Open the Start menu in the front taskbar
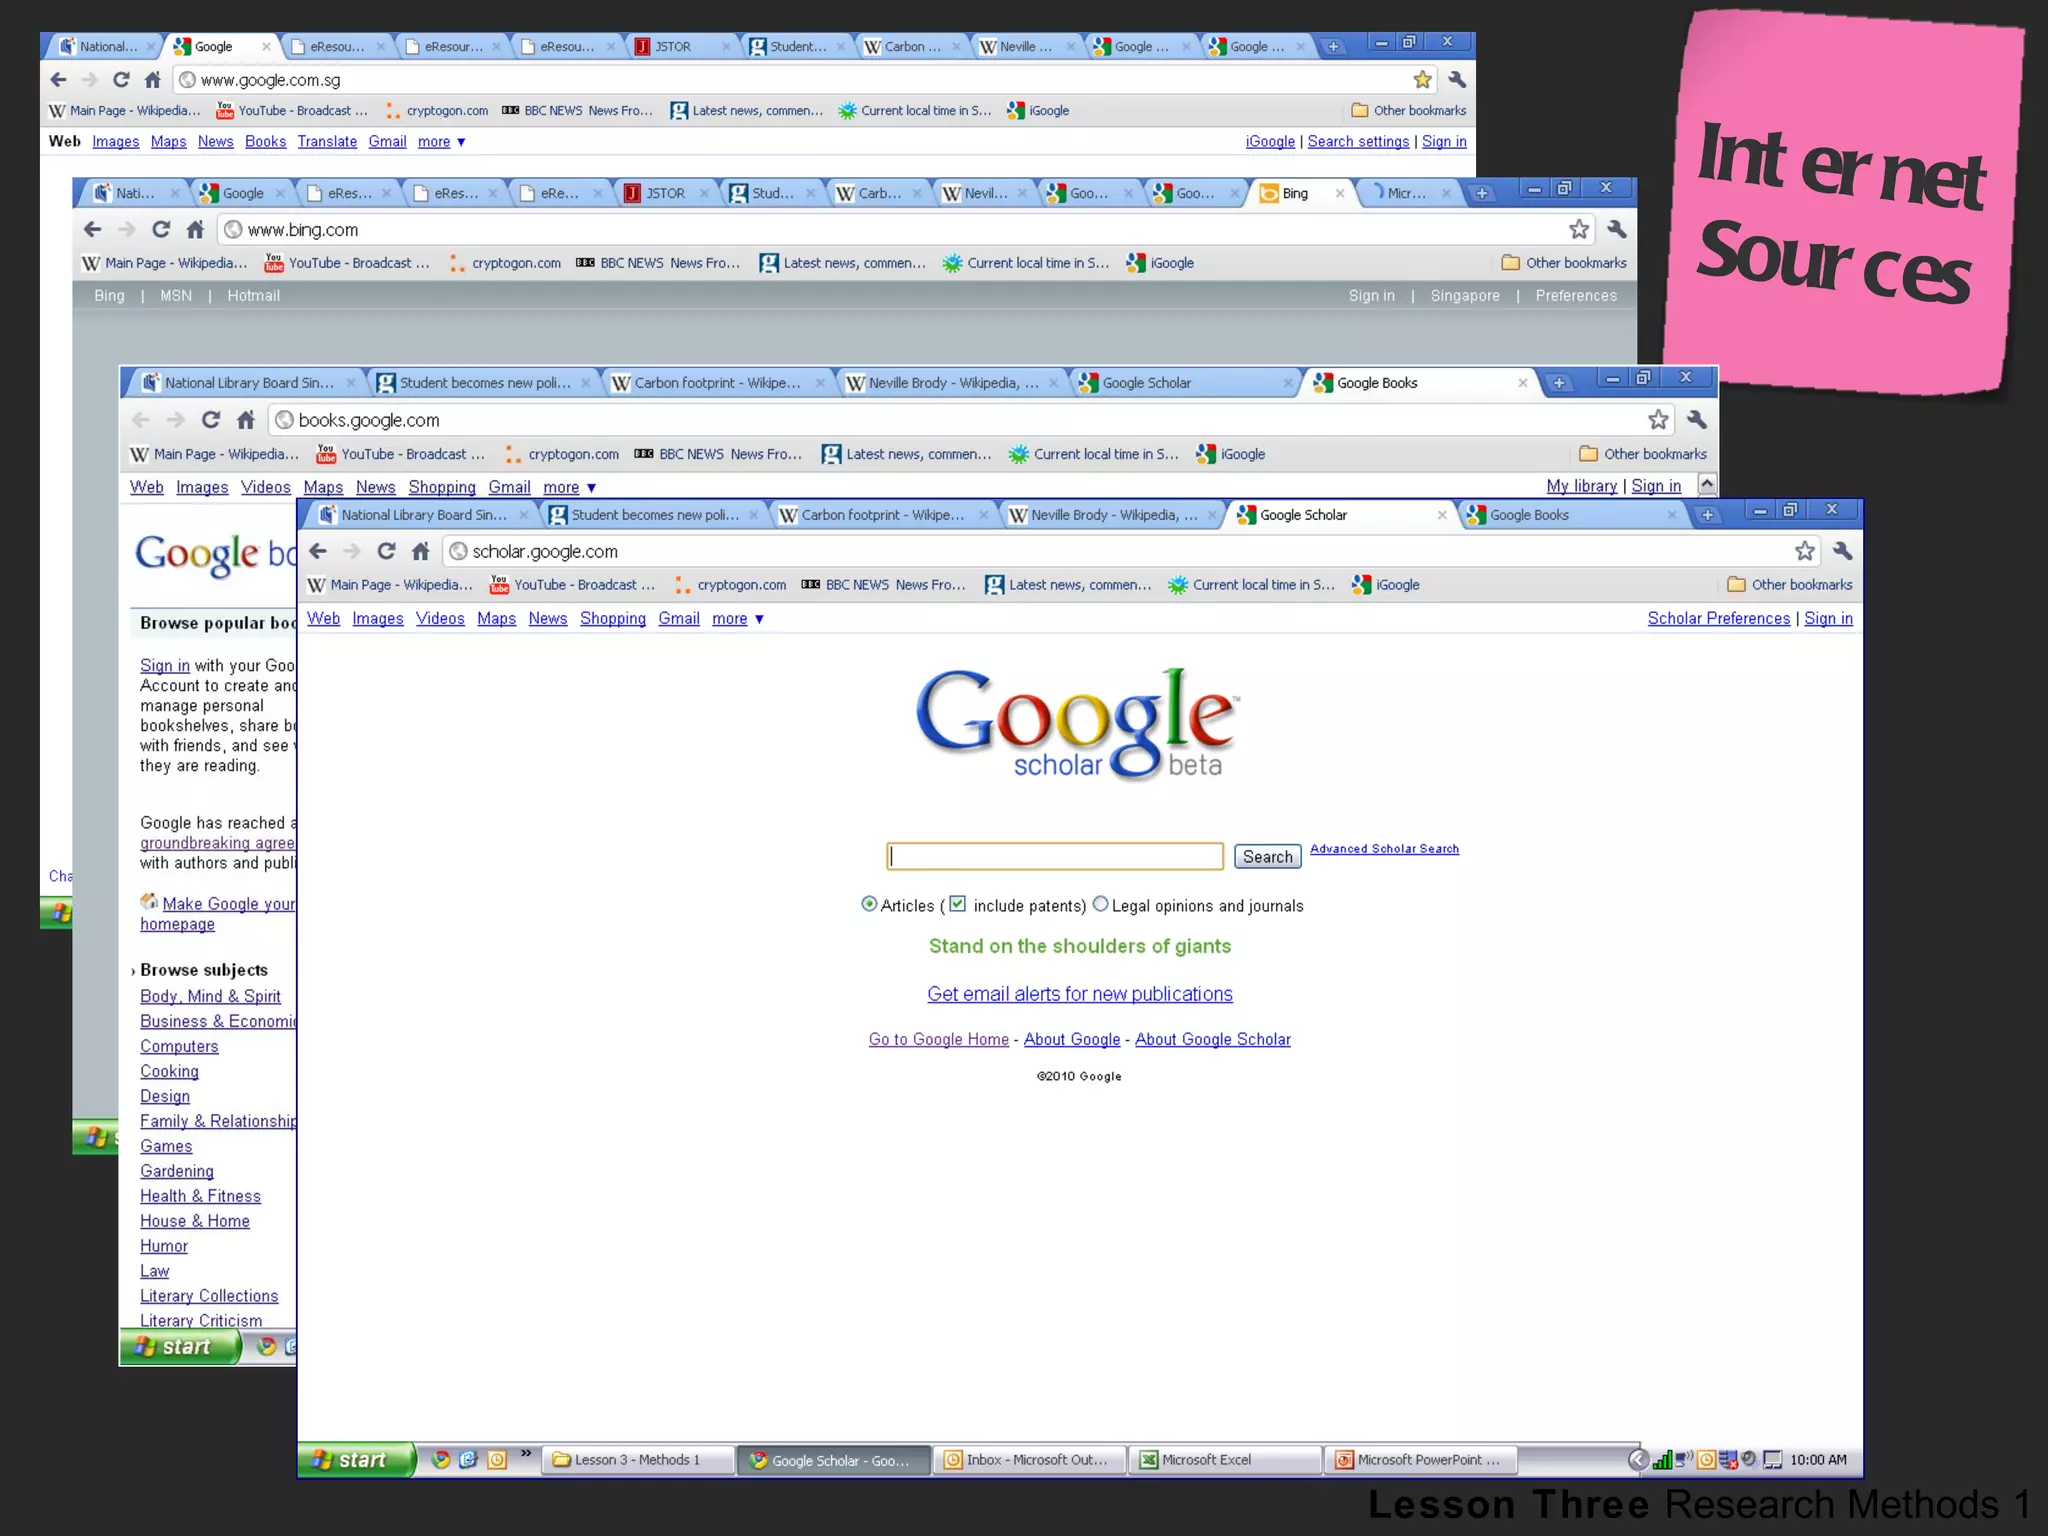This screenshot has height=1536, width=2048. (356, 1460)
